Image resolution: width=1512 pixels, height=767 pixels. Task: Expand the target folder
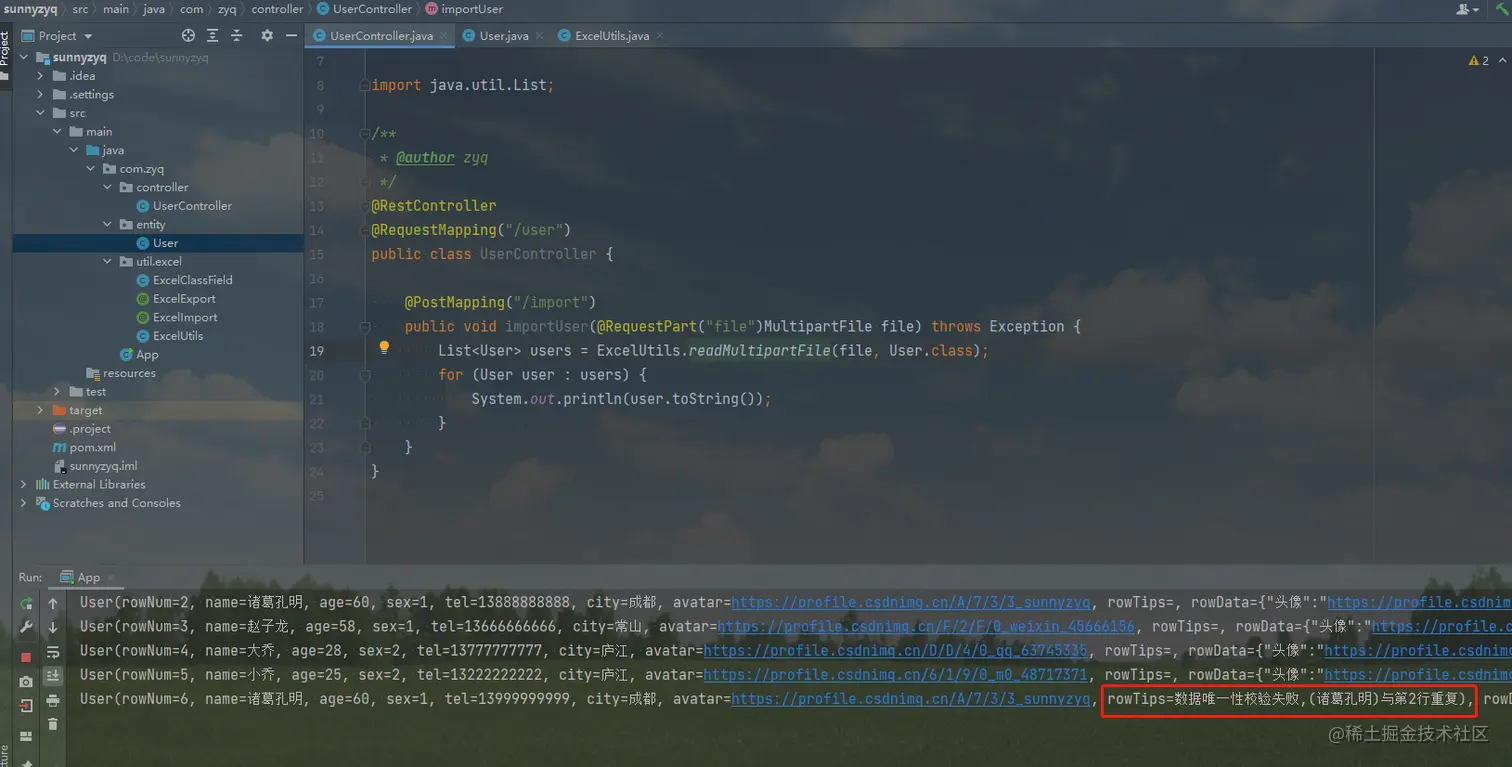point(40,410)
